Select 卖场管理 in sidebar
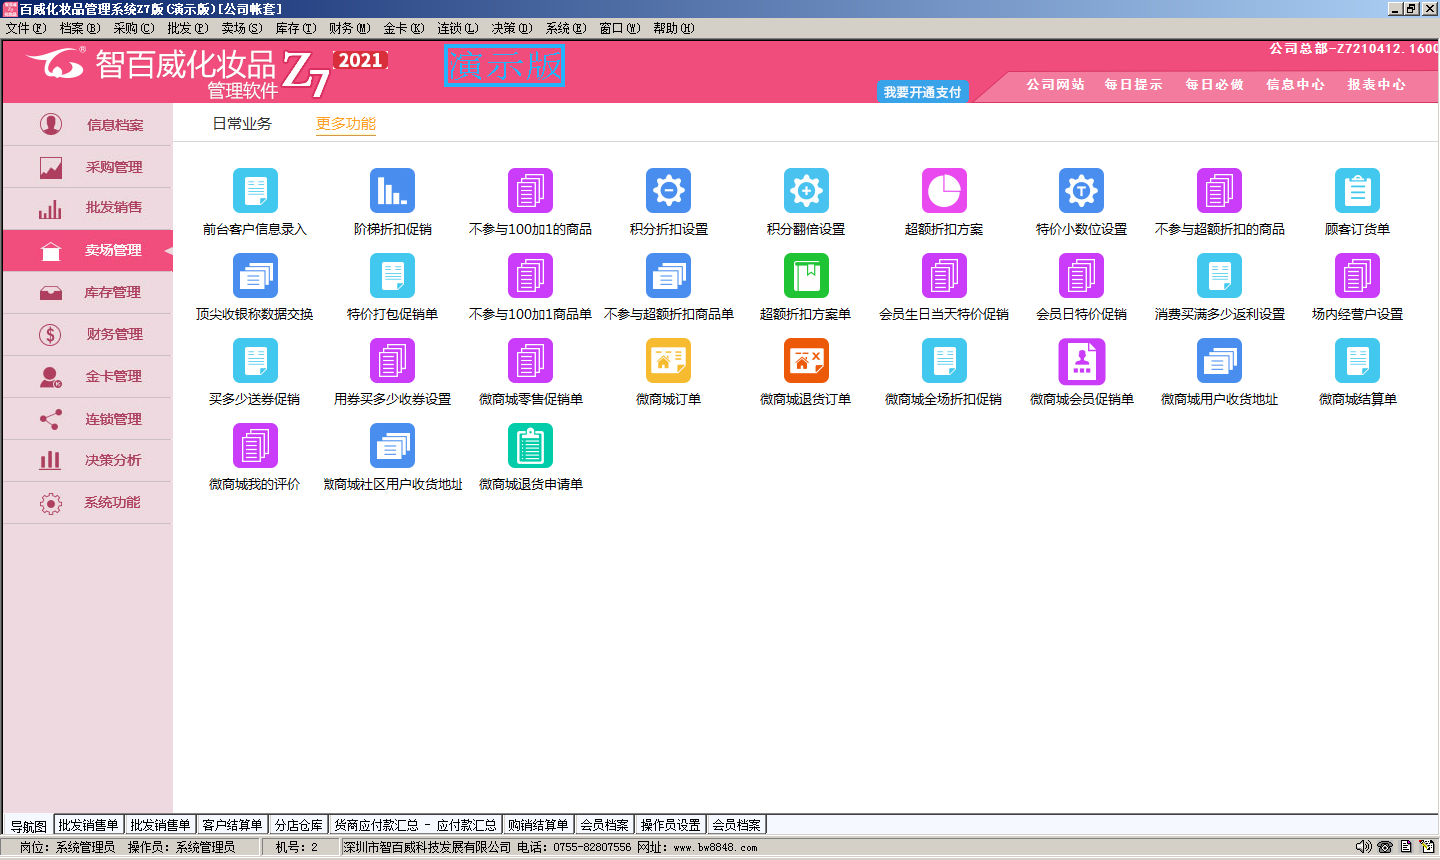The image size is (1440, 860). pos(88,250)
